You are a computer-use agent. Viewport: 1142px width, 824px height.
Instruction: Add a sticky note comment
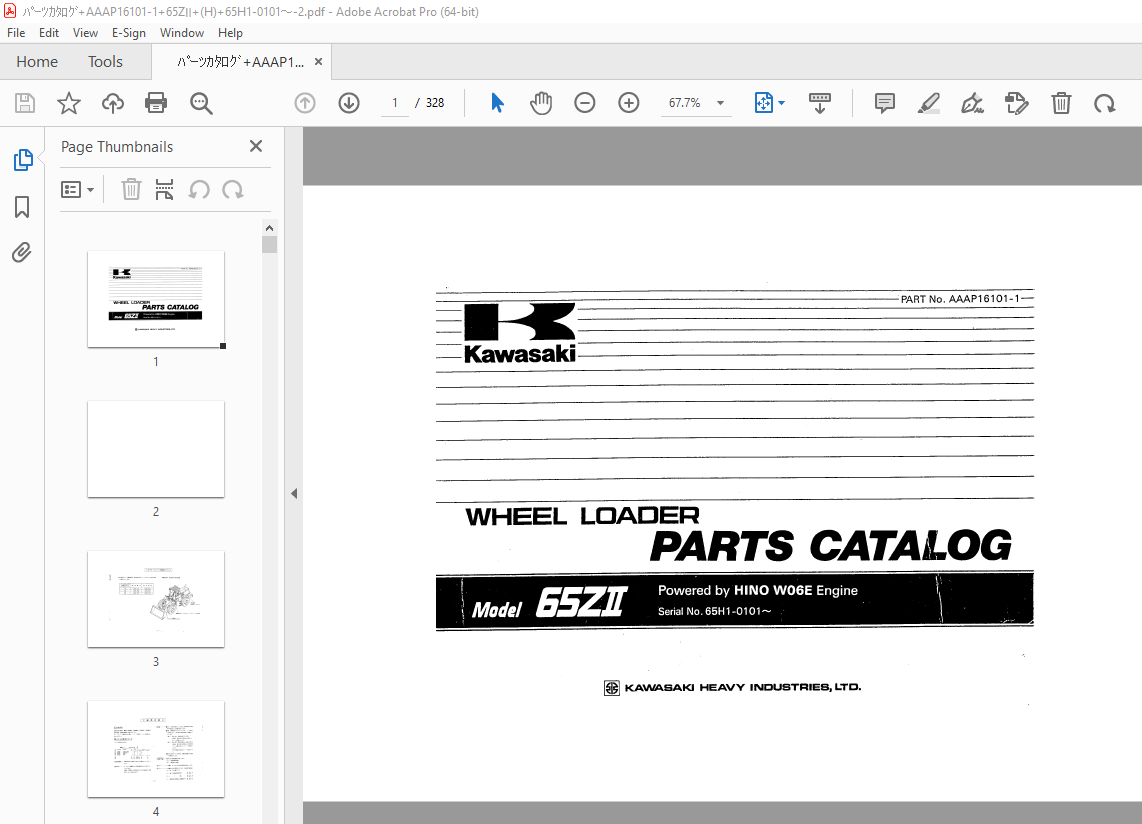(x=884, y=103)
